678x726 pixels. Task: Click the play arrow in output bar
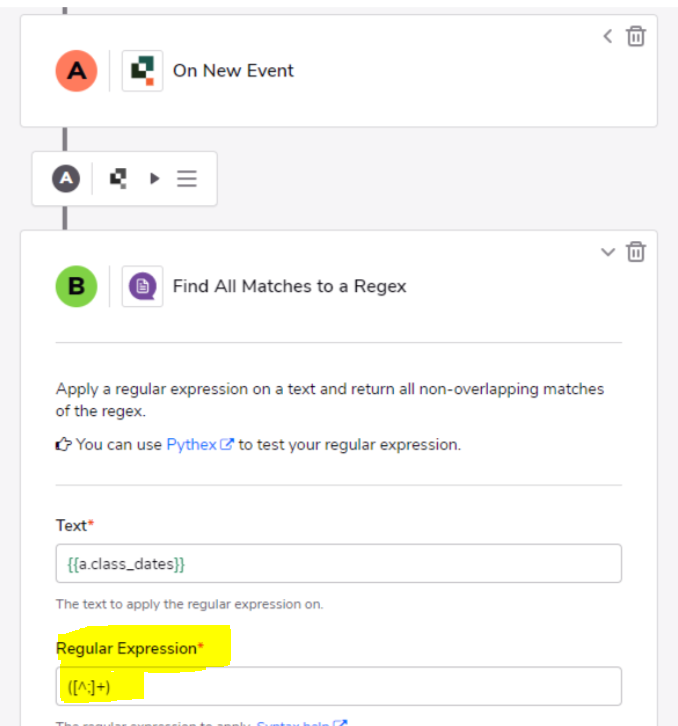coord(155,179)
